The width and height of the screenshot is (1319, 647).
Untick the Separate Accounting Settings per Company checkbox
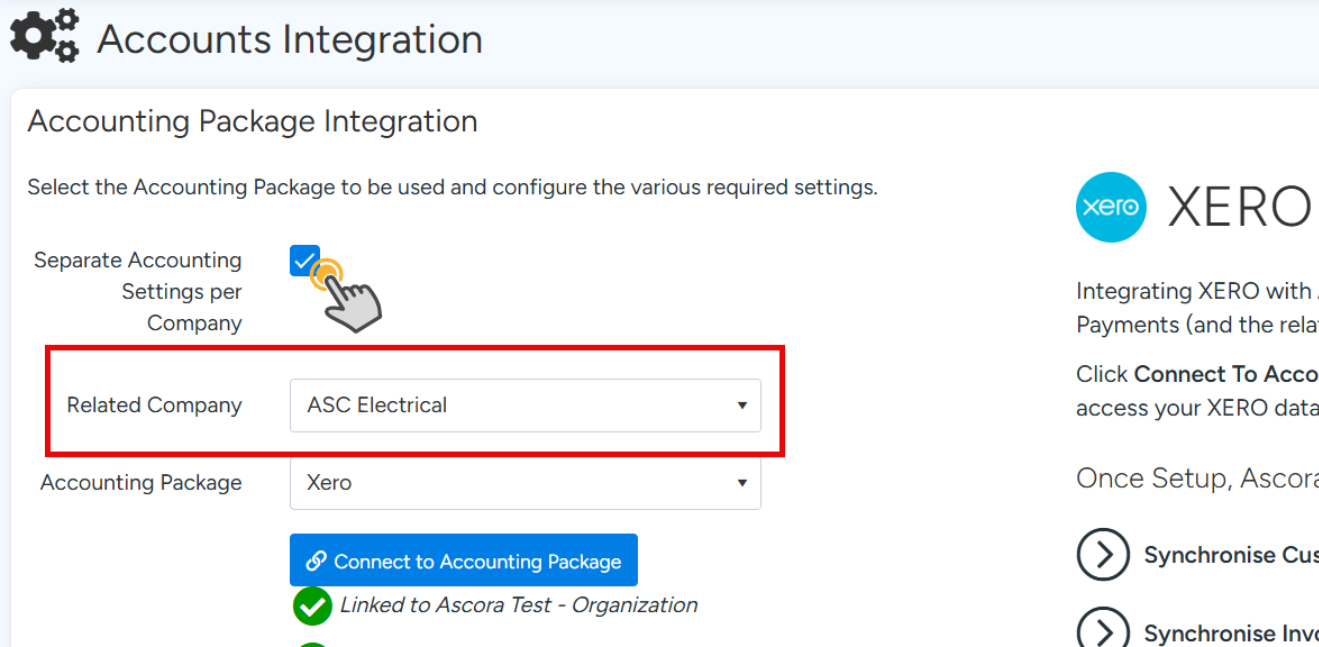(x=305, y=261)
